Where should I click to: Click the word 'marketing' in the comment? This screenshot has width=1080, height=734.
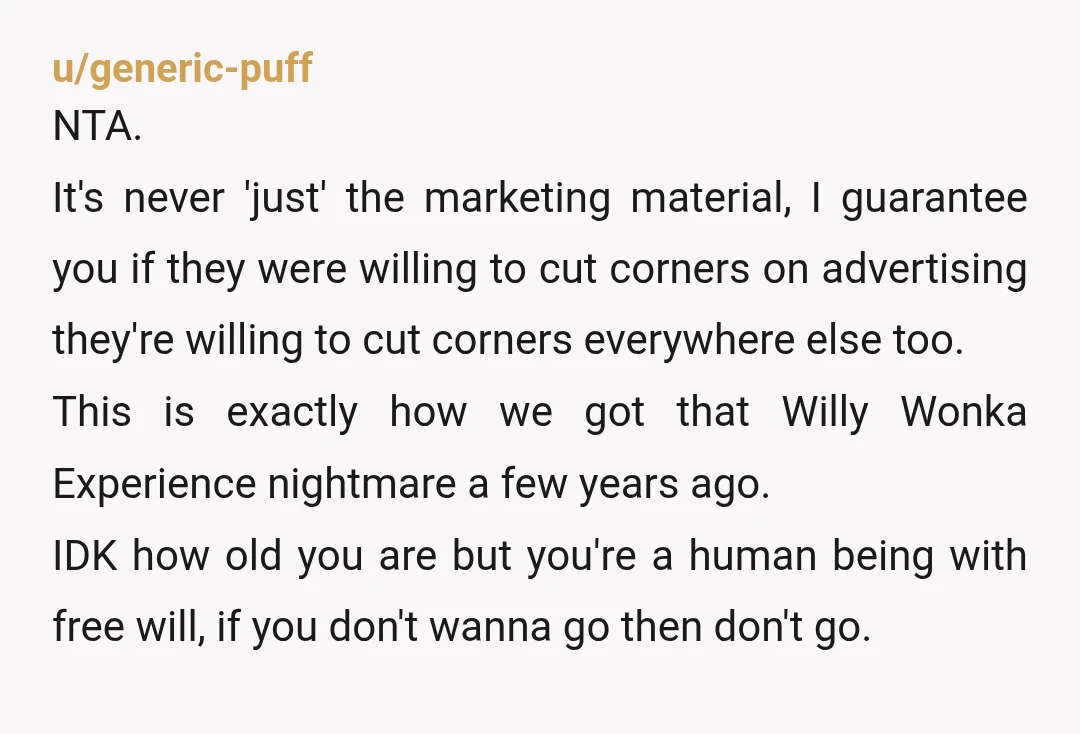tap(517, 199)
